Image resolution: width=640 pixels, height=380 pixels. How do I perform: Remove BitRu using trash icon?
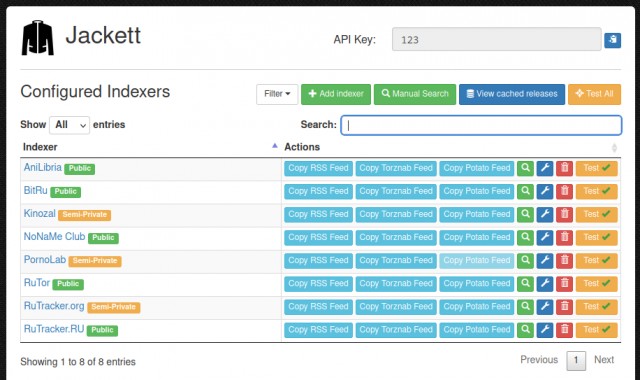click(x=564, y=191)
